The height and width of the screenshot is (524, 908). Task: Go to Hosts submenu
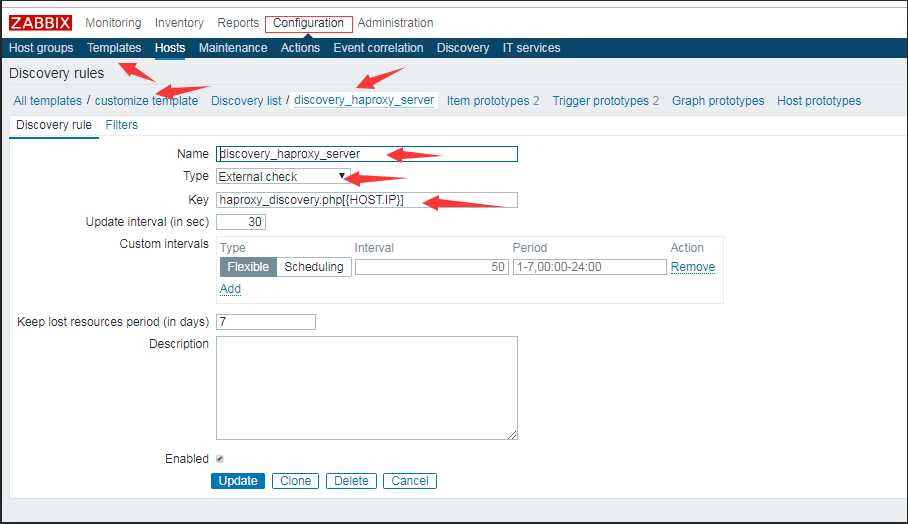pyautogui.click(x=170, y=47)
